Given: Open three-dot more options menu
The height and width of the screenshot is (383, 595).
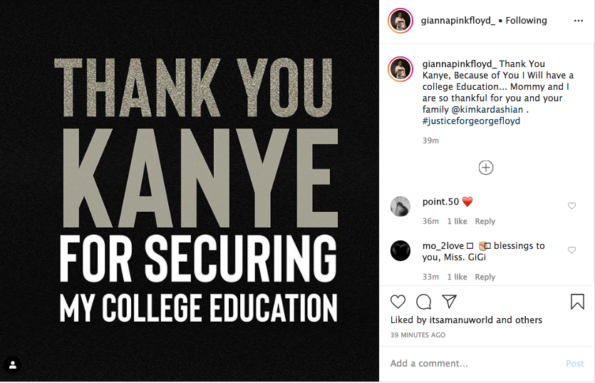Looking at the screenshot, I should tap(578, 21).
